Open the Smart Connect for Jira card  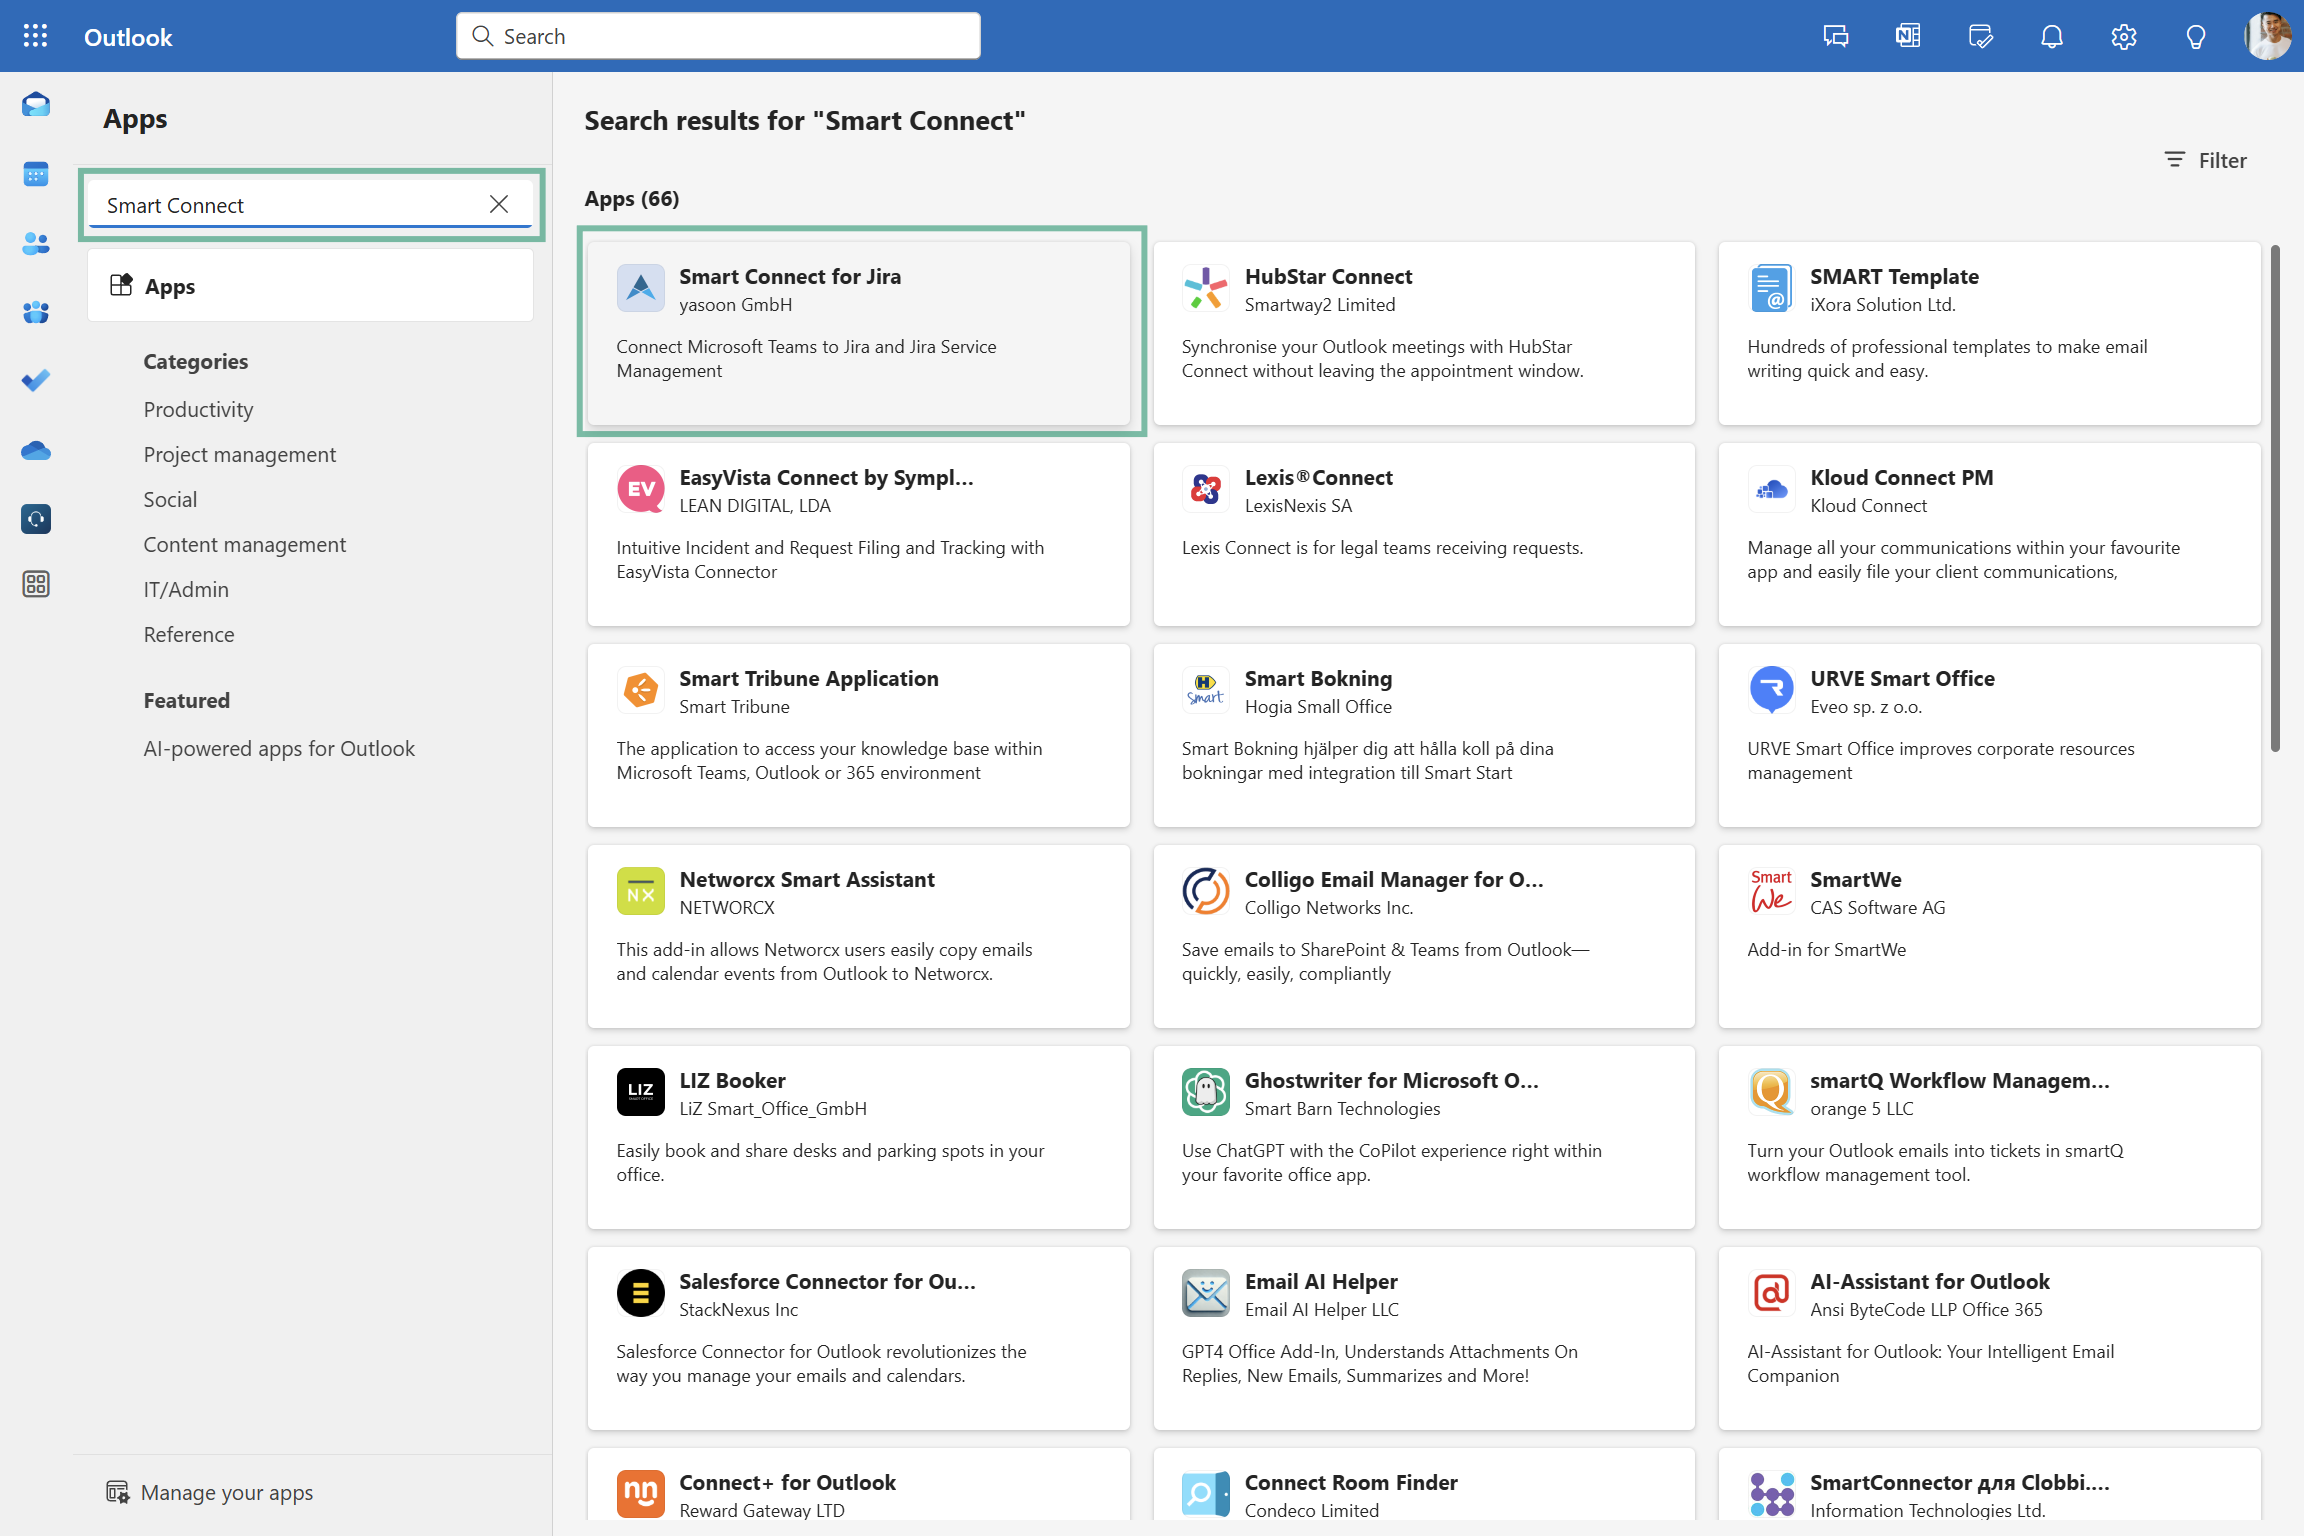tap(858, 332)
